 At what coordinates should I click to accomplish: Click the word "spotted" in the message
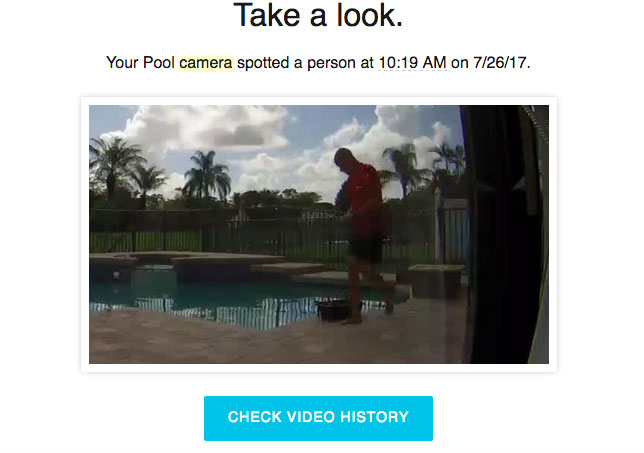(263, 63)
